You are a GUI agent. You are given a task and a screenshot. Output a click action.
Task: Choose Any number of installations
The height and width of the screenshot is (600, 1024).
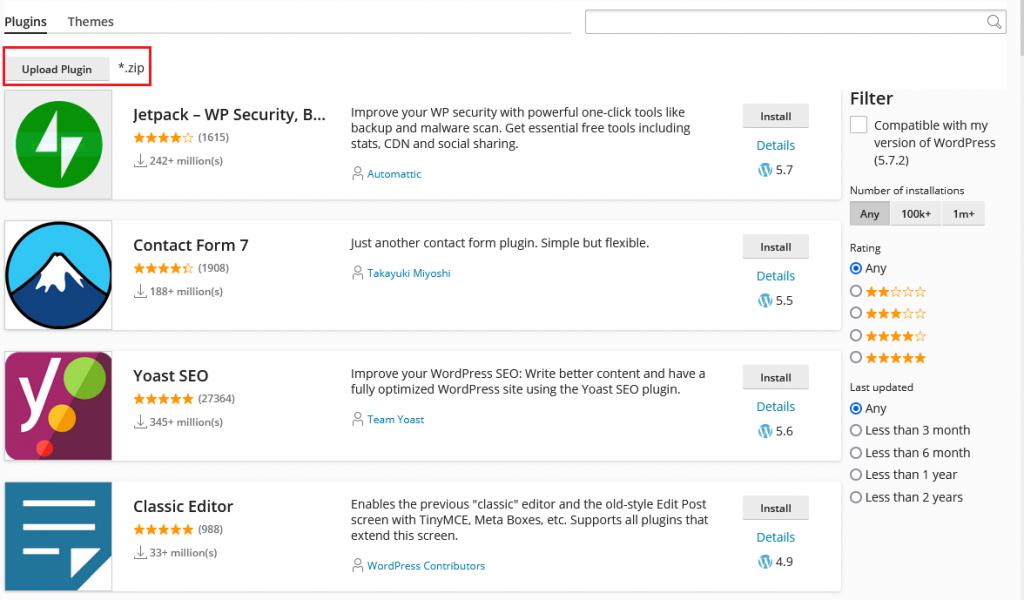pyautogui.click(x=869, y=213)
